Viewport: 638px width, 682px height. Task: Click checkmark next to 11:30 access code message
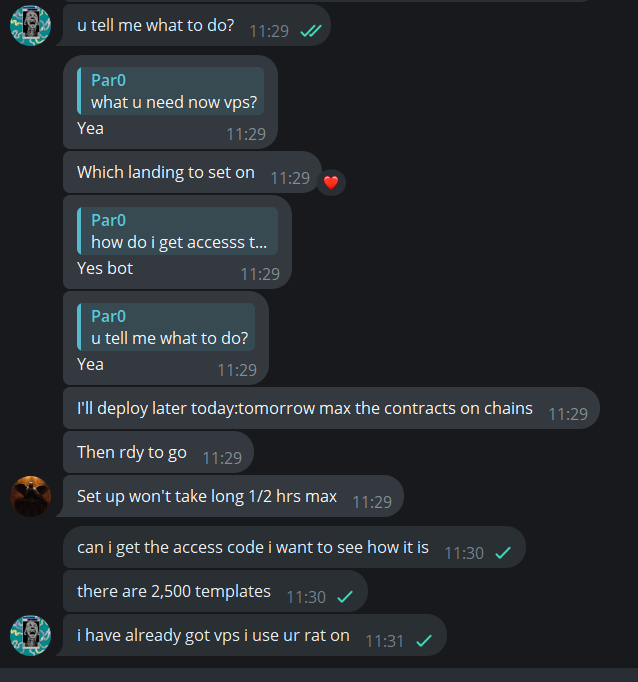(503, 552)
